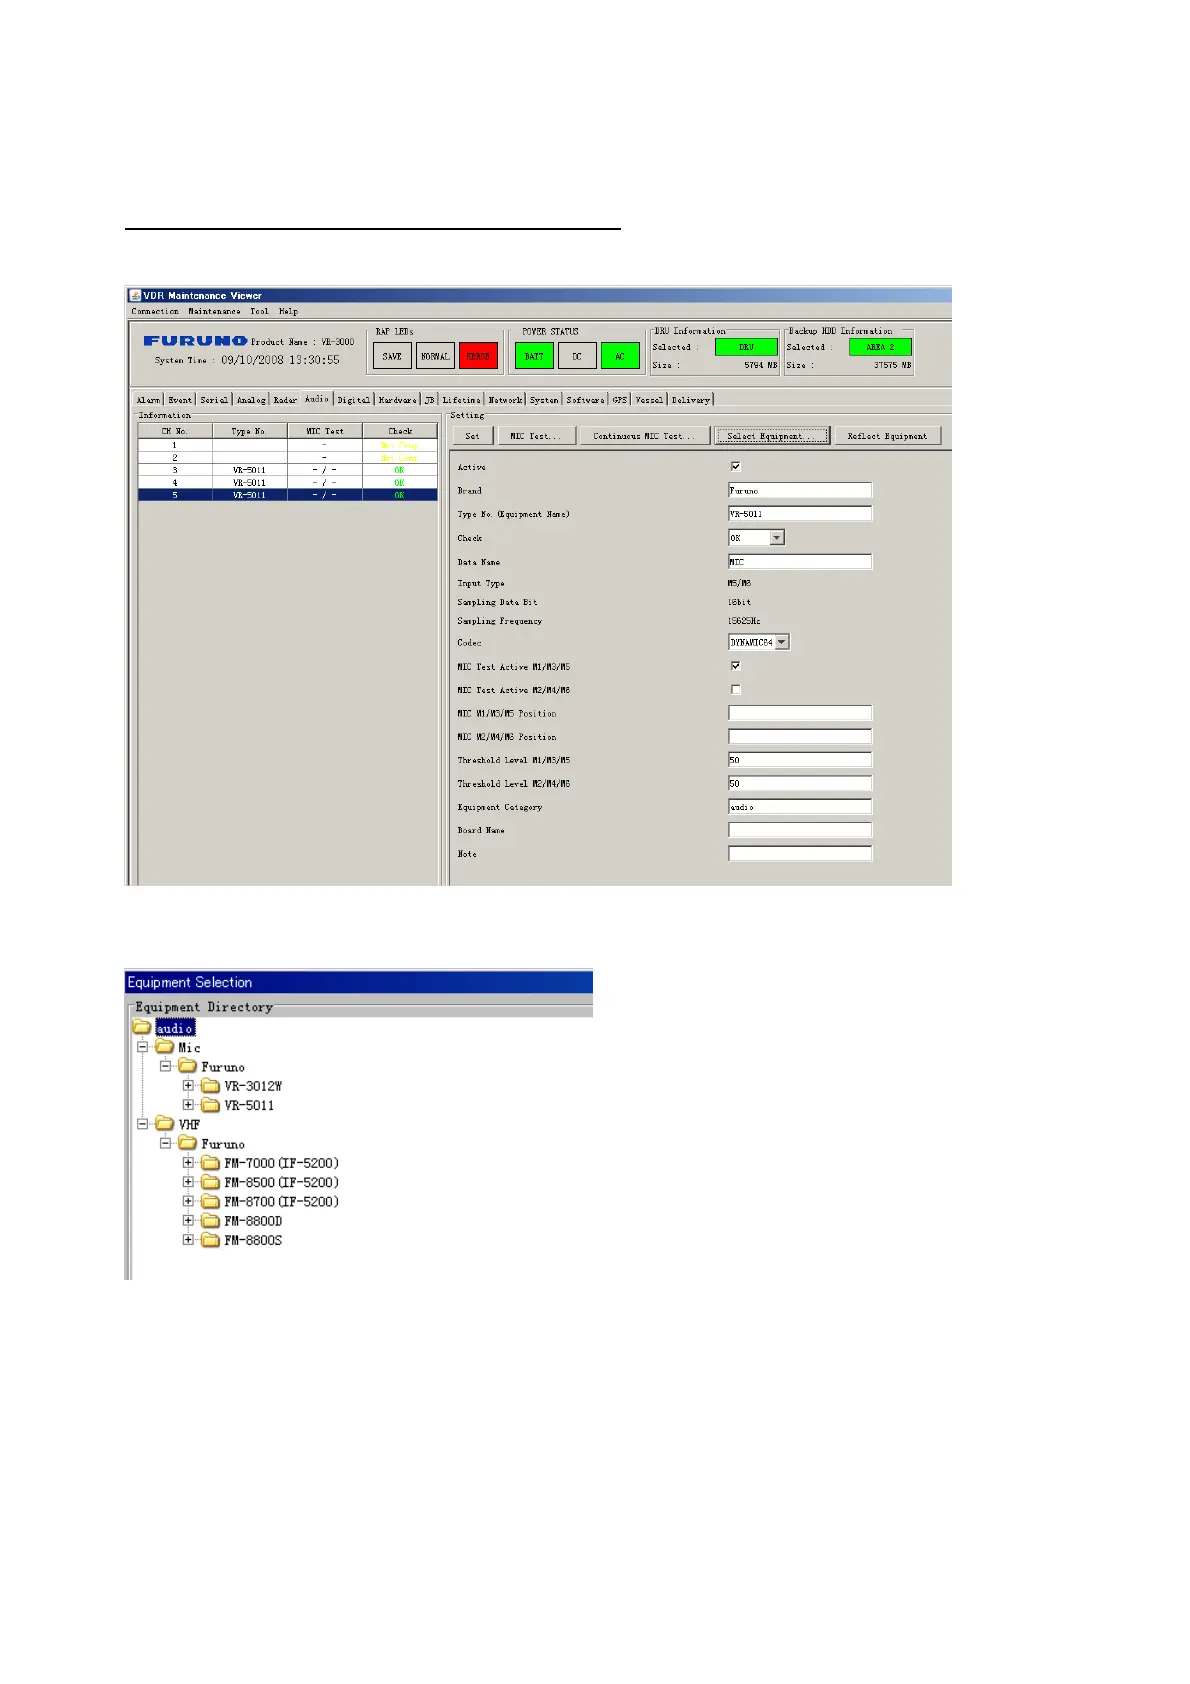Collapse the Furuno node under VHF
Image resolution: width=1190 pixels, height=1684 pixels.
click(166, 1143)
